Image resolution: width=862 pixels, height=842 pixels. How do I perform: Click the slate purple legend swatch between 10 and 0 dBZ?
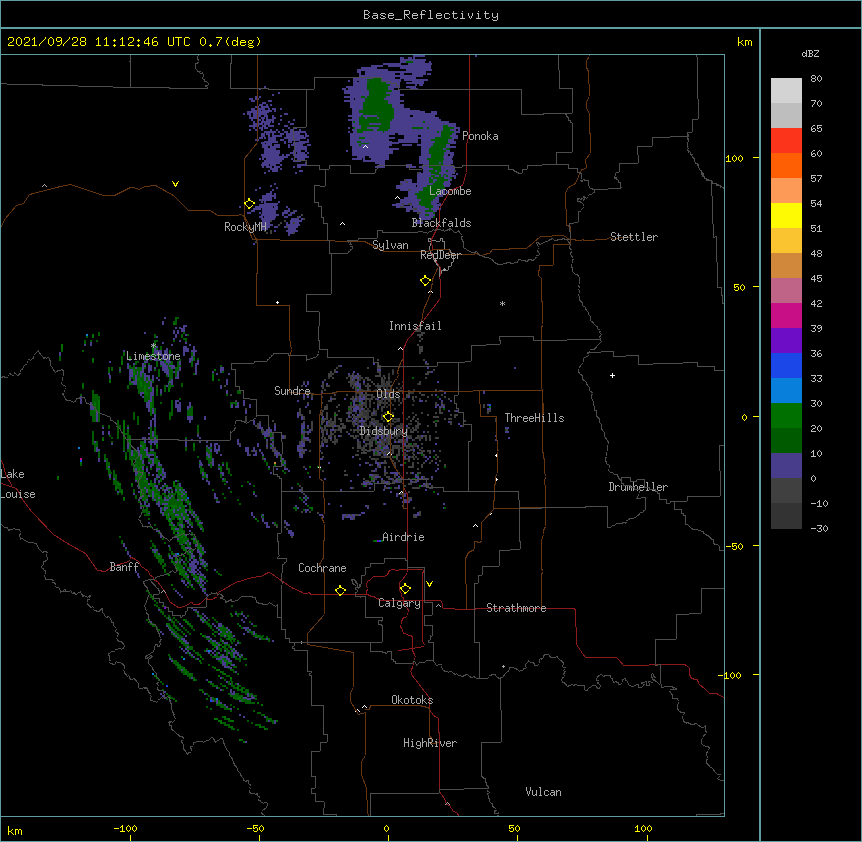coord(786,466)
